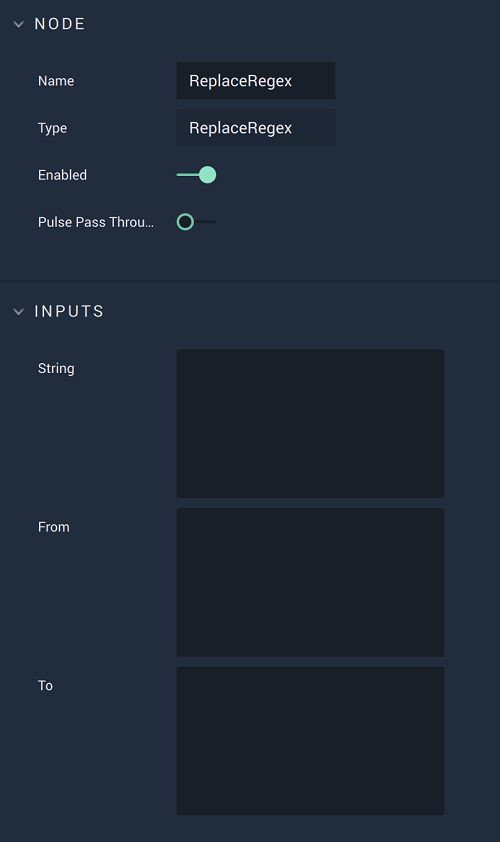Screen dimensions: 500x842
Task: Click the divider between NODE and INPUTS
Action: click(x=250, y=280)
